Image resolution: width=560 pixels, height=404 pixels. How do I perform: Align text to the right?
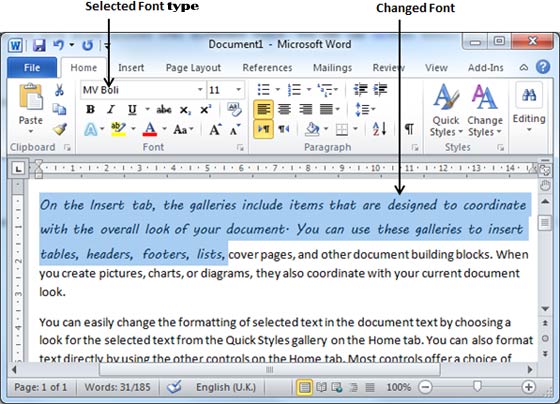point(305,109)
